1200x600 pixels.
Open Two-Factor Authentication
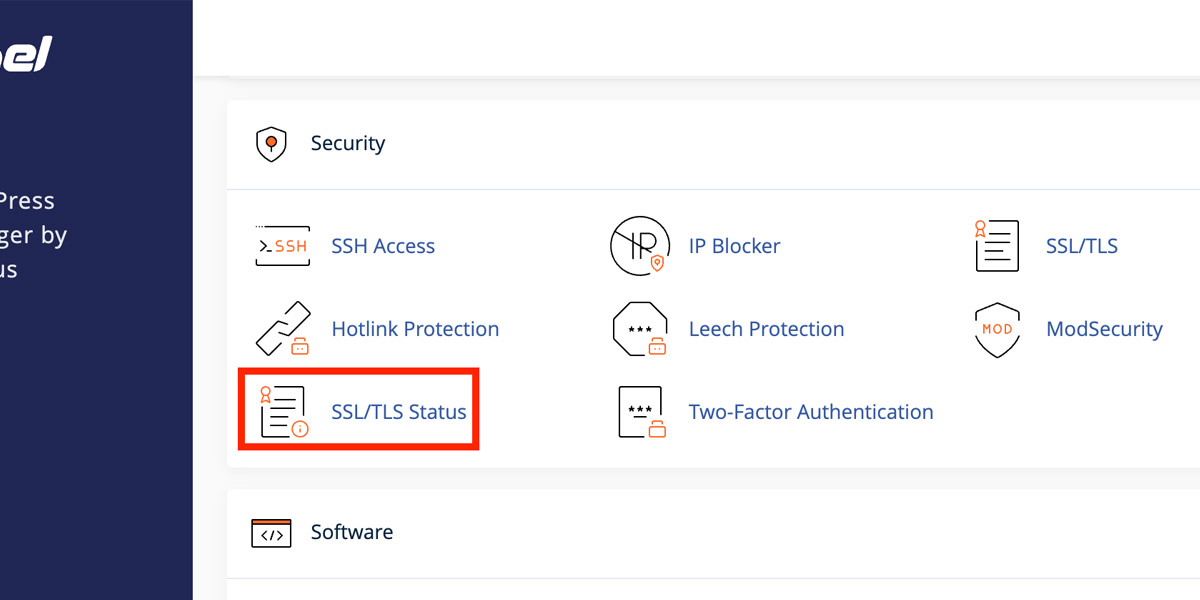click(810, 411)
